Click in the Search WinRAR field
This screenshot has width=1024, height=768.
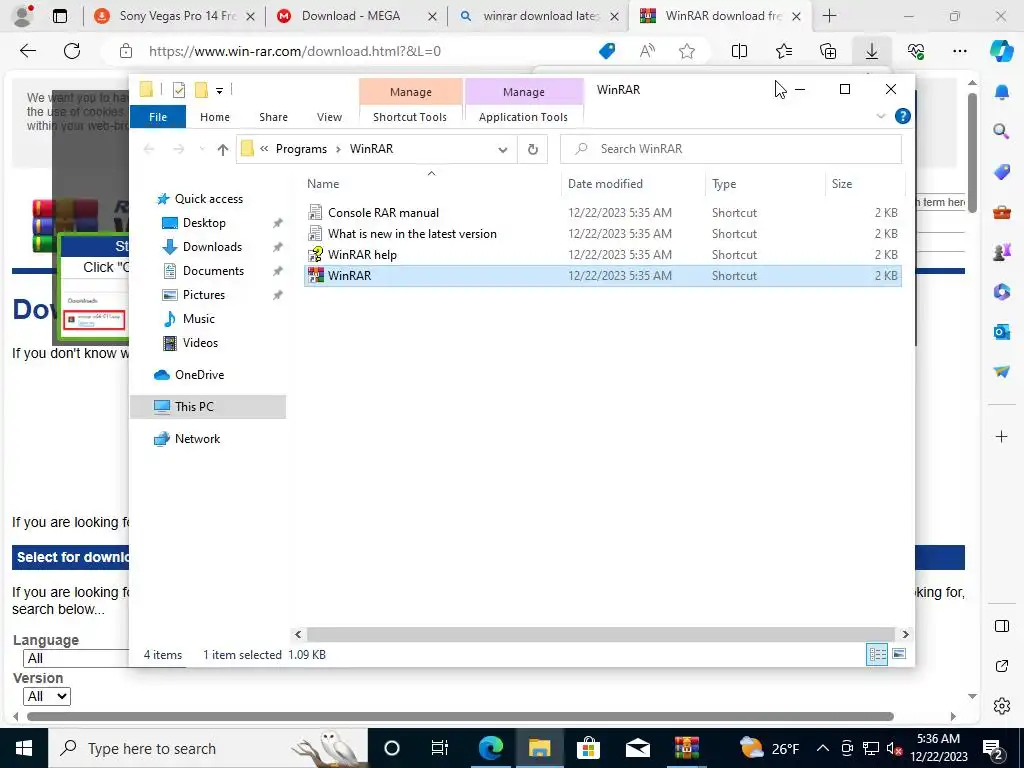pos(731,149)
